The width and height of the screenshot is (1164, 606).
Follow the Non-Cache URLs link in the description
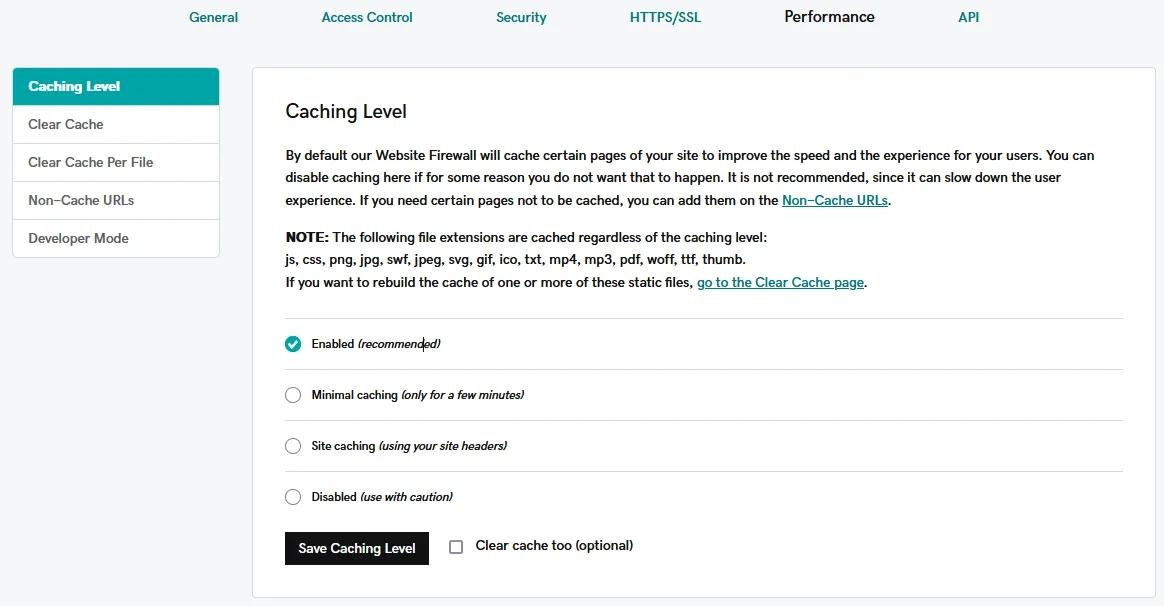coord(834,200)
